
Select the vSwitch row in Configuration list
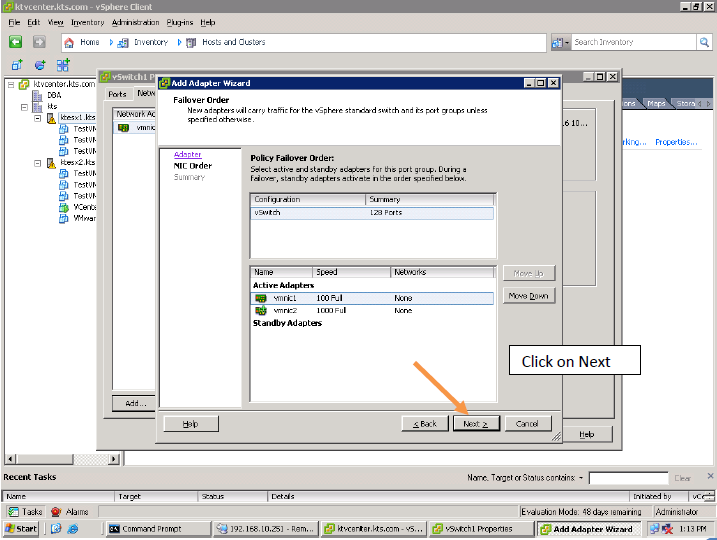[372, 213]
